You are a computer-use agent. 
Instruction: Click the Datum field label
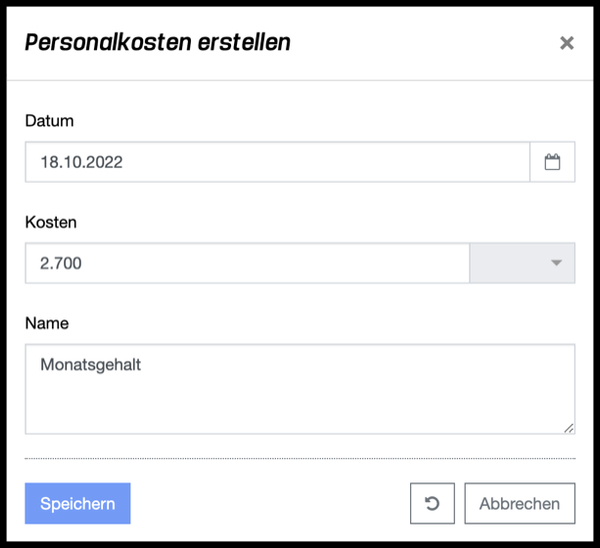[x=49, y=121]
